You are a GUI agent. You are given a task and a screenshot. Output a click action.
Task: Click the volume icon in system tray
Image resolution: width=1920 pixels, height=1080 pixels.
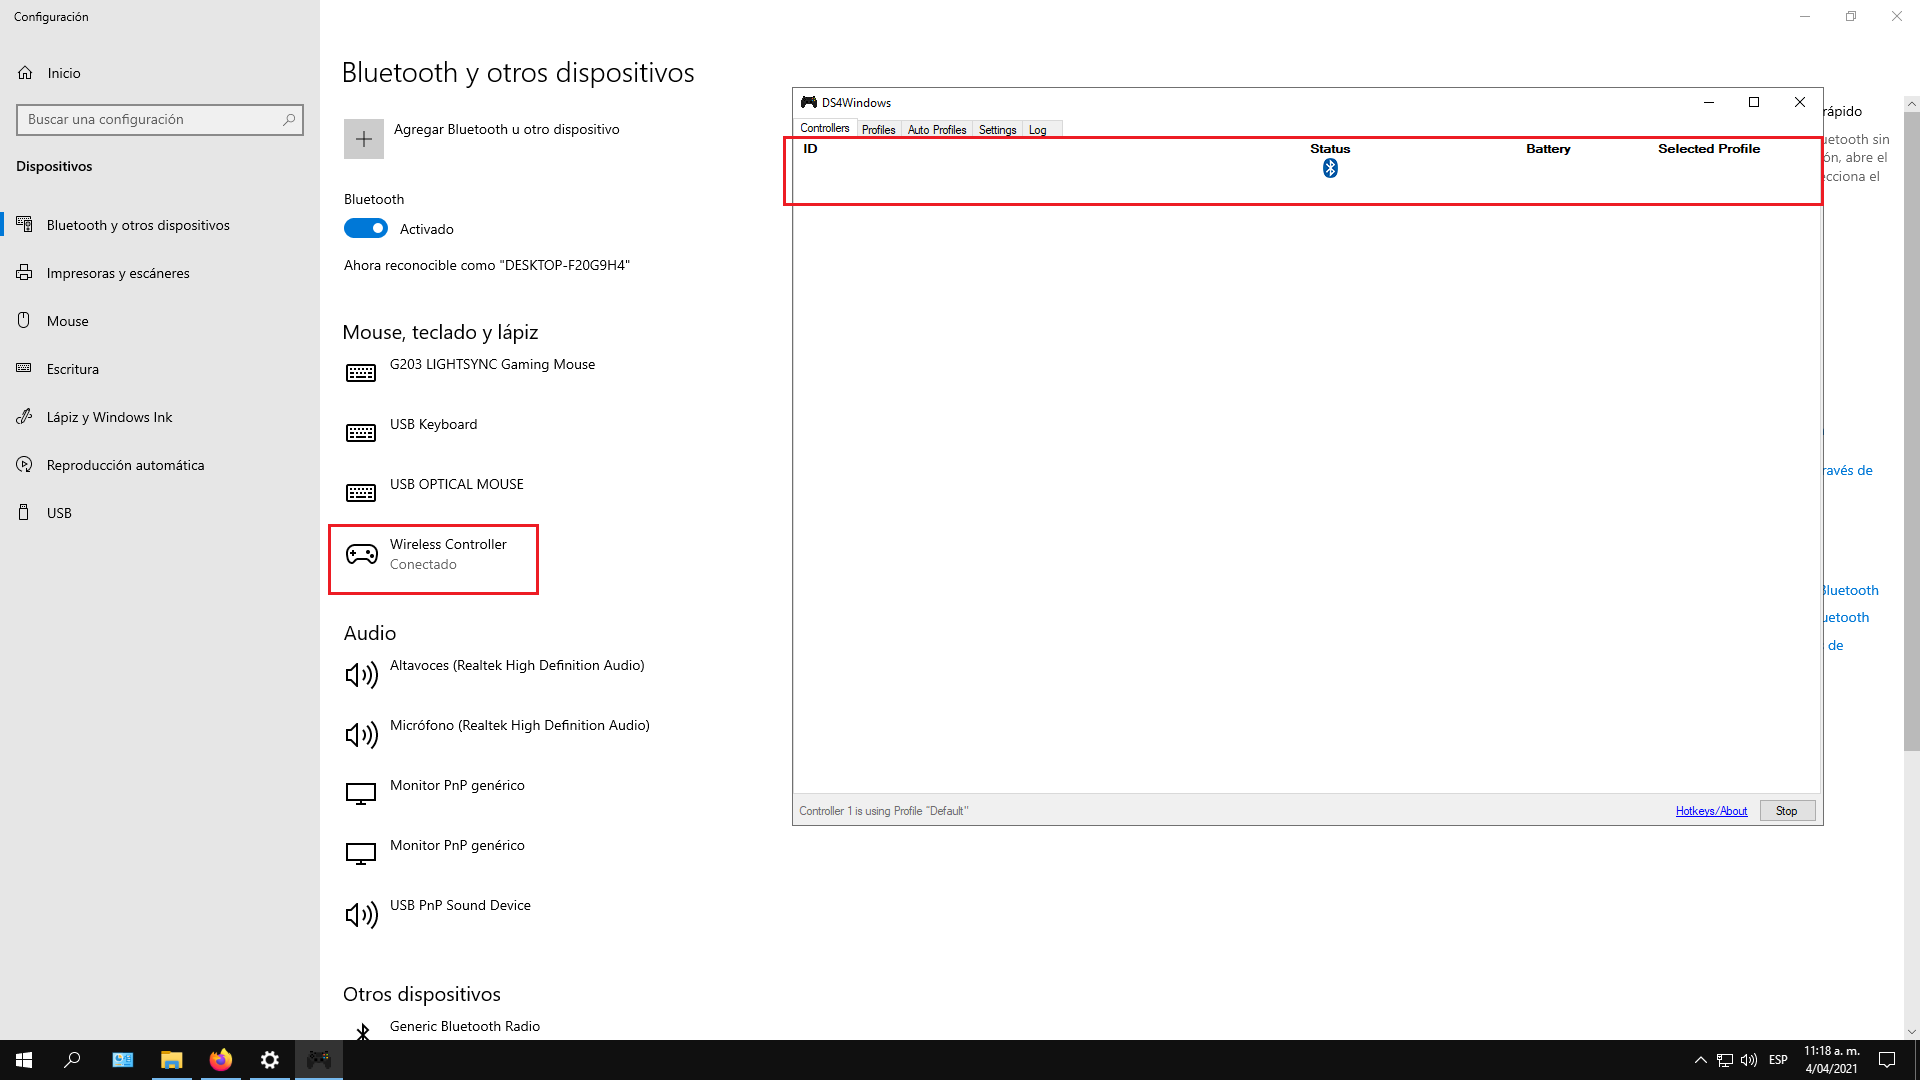pyautogui.click(x=1749, y=1060)
